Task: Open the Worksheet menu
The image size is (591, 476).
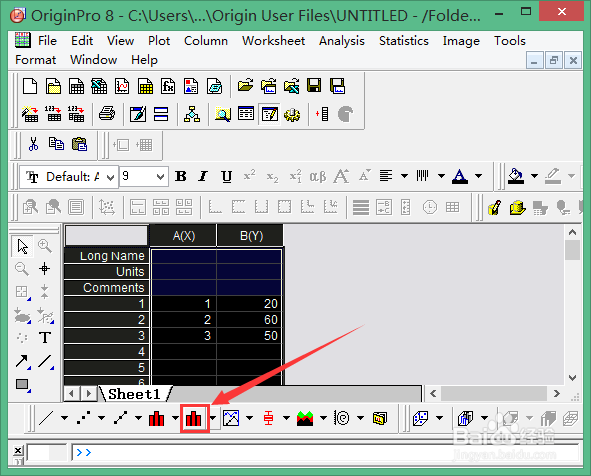Action: 273,41
